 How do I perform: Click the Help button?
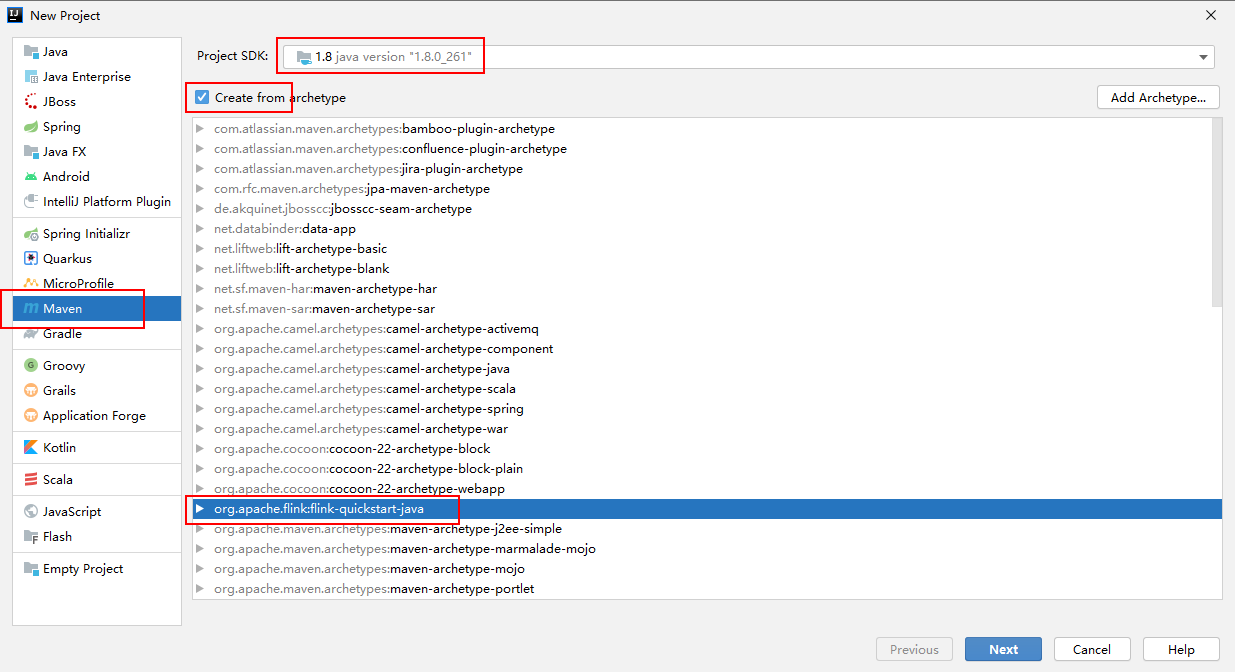coord(1181,649)
